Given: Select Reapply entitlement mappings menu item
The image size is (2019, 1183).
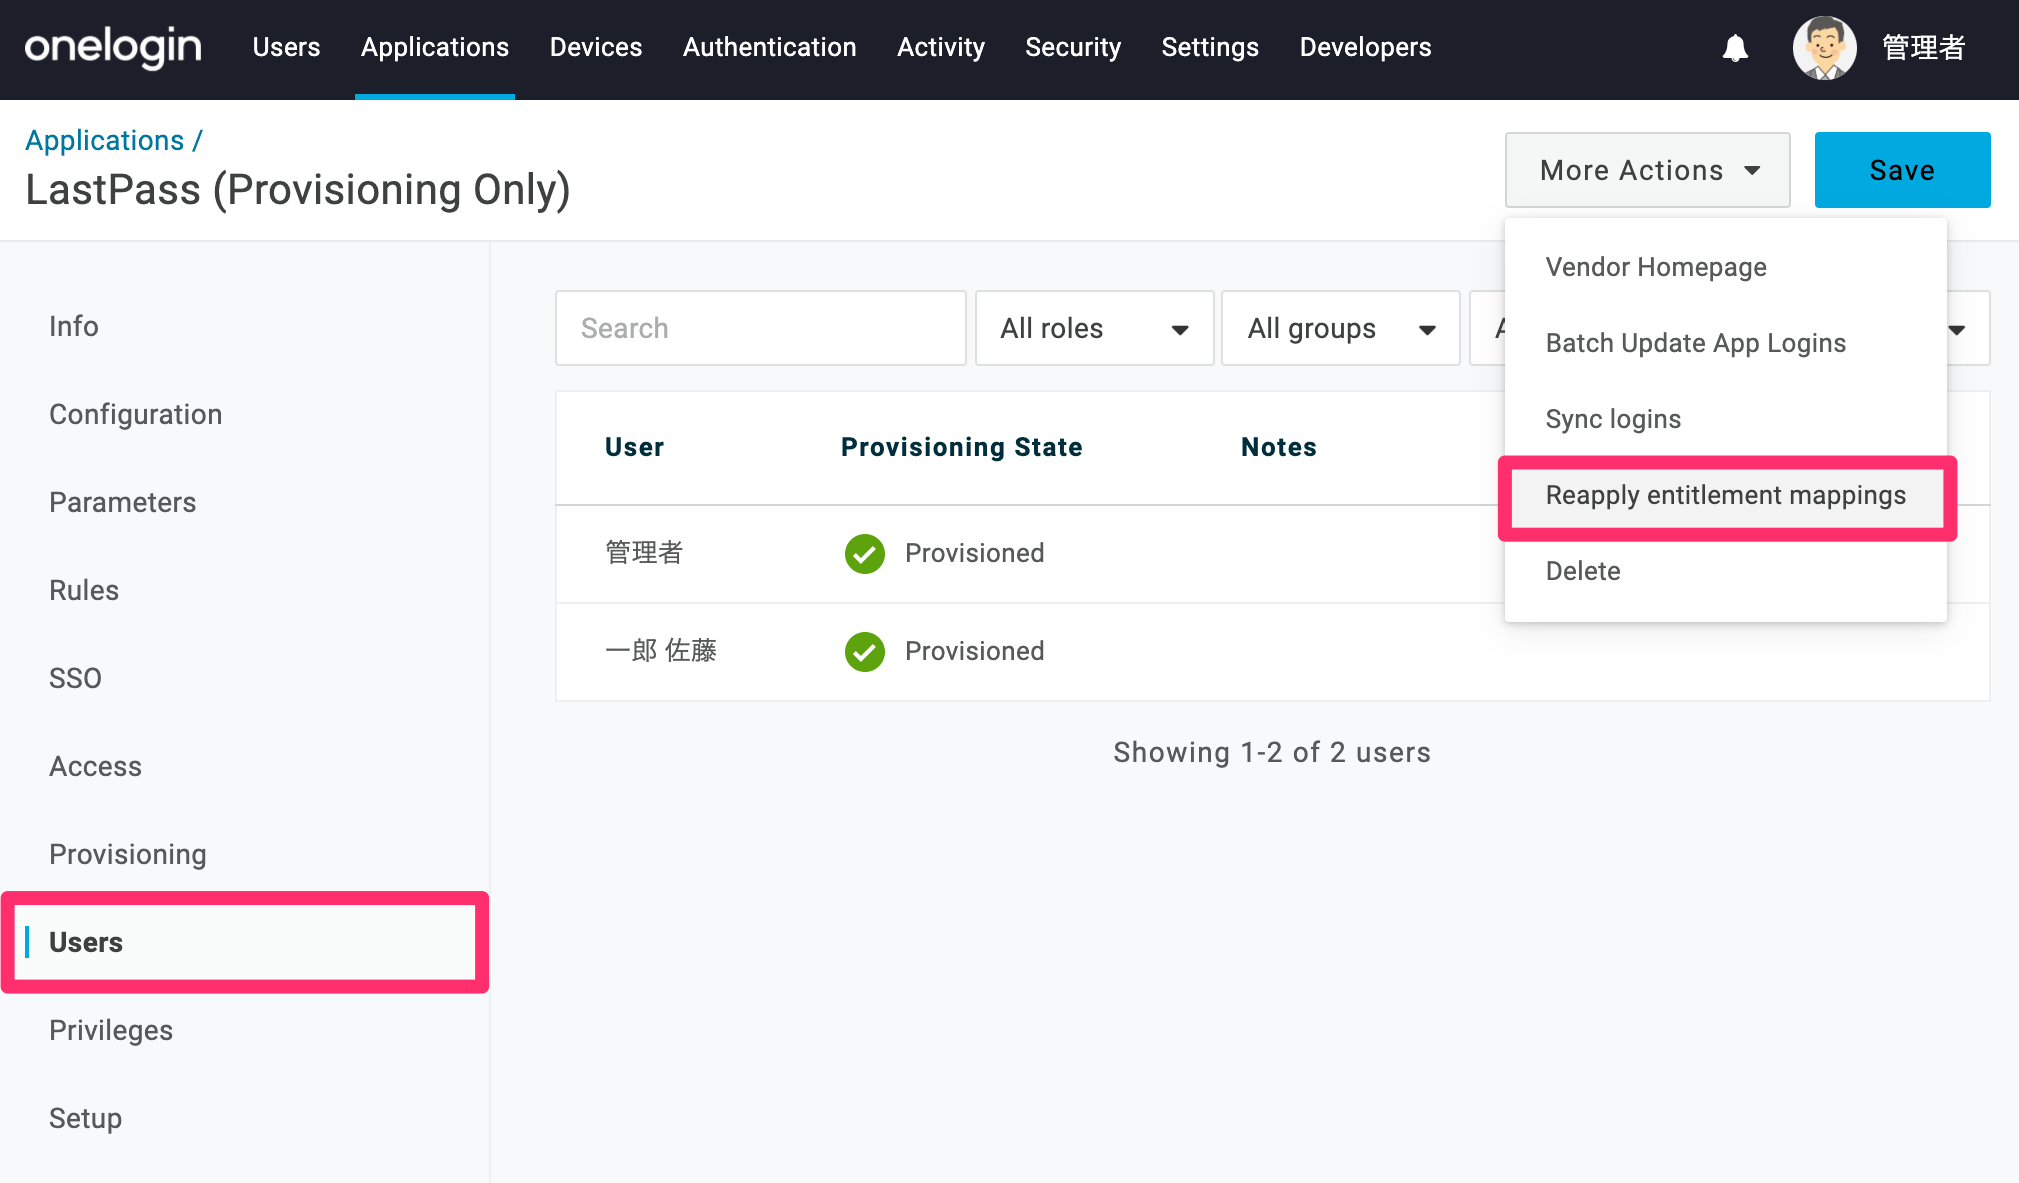Looking at the screenshot, I should tap(1726, 495).
